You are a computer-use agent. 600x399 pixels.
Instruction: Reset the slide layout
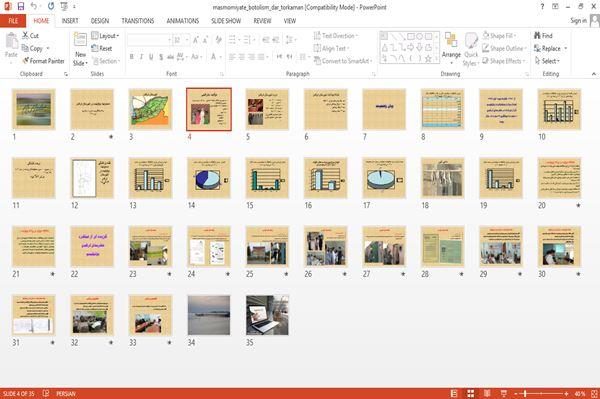coord(102,48)
